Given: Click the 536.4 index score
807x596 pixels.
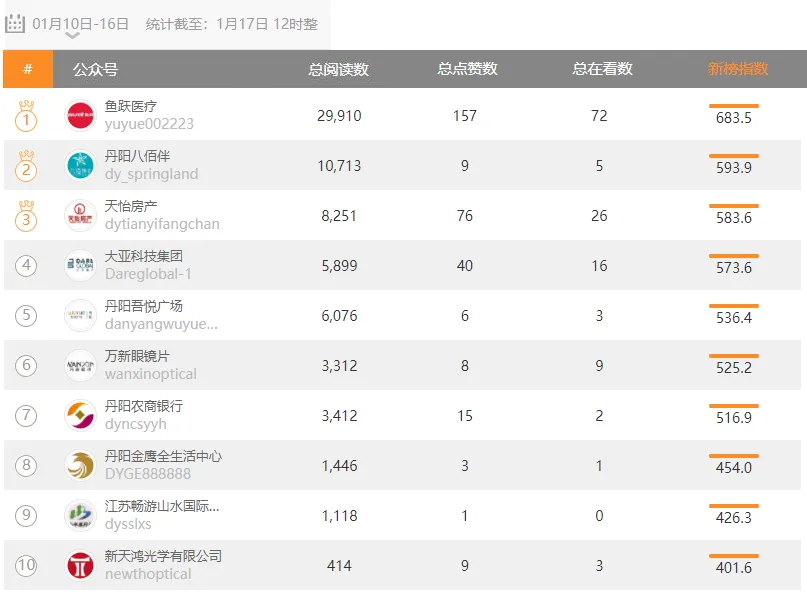Looking at the screenshot, I should click(733, 318).
